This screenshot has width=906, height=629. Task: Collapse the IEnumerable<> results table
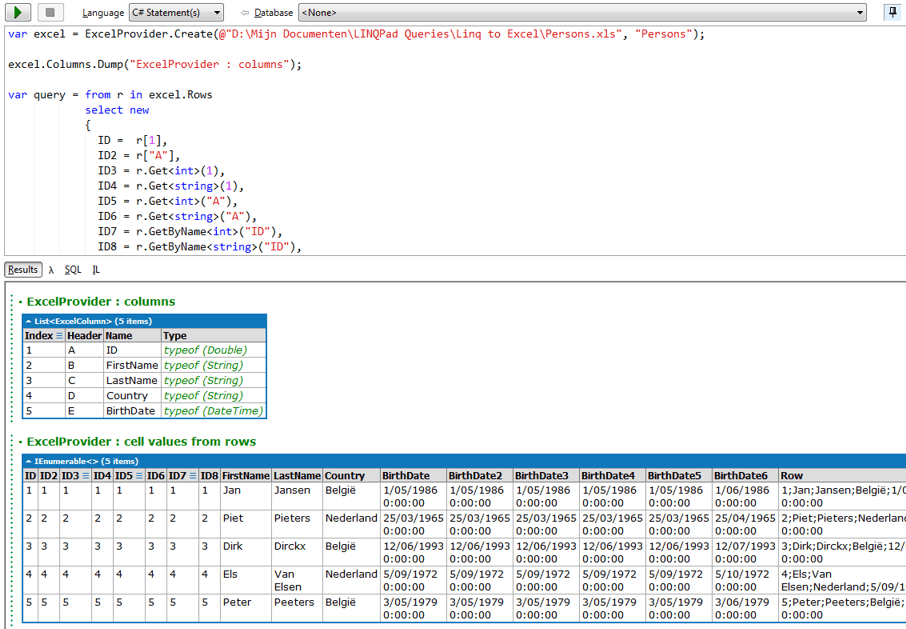tap(28, 461)
